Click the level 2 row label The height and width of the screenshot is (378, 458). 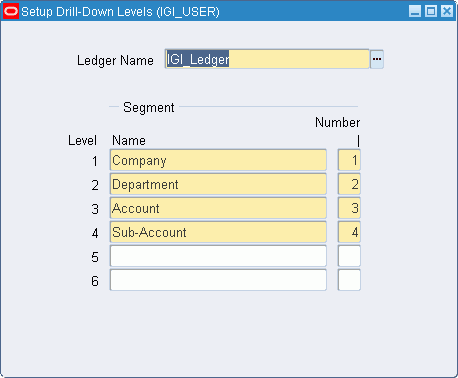click(95, 185)
